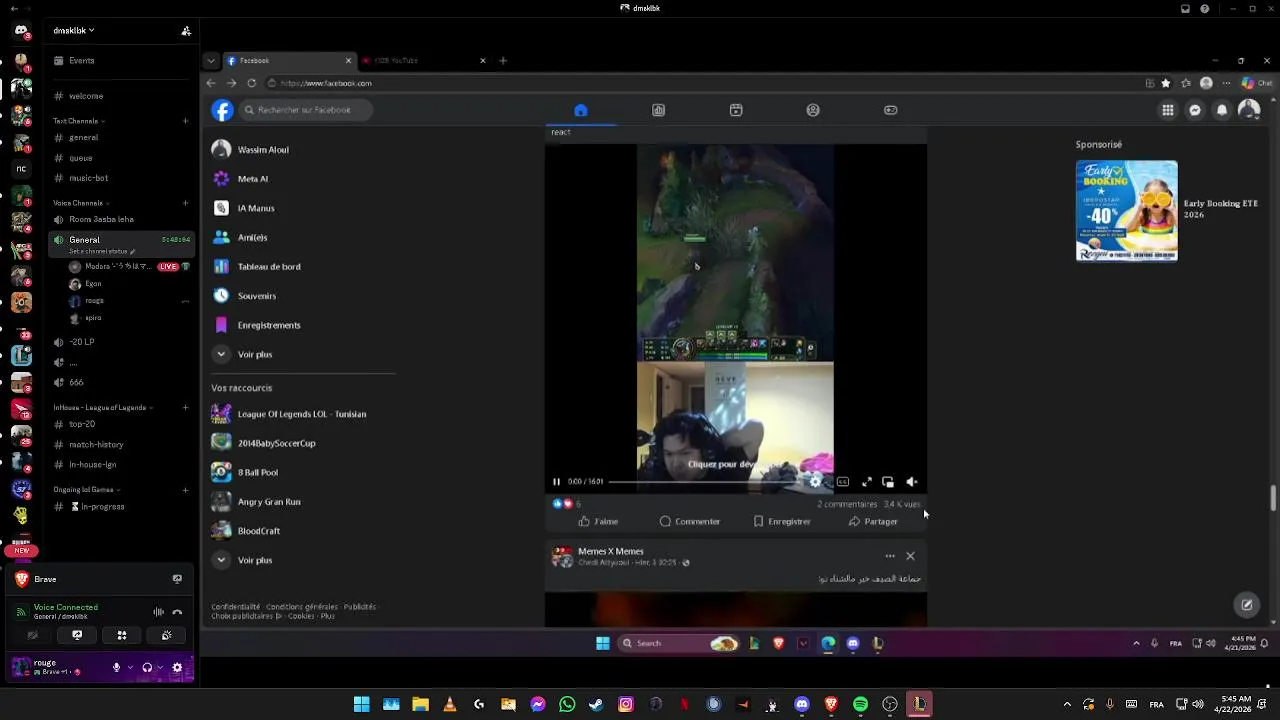Screen dimensions: 1280x720
Task: Open the #general text channel
Action: click(84, 137)
